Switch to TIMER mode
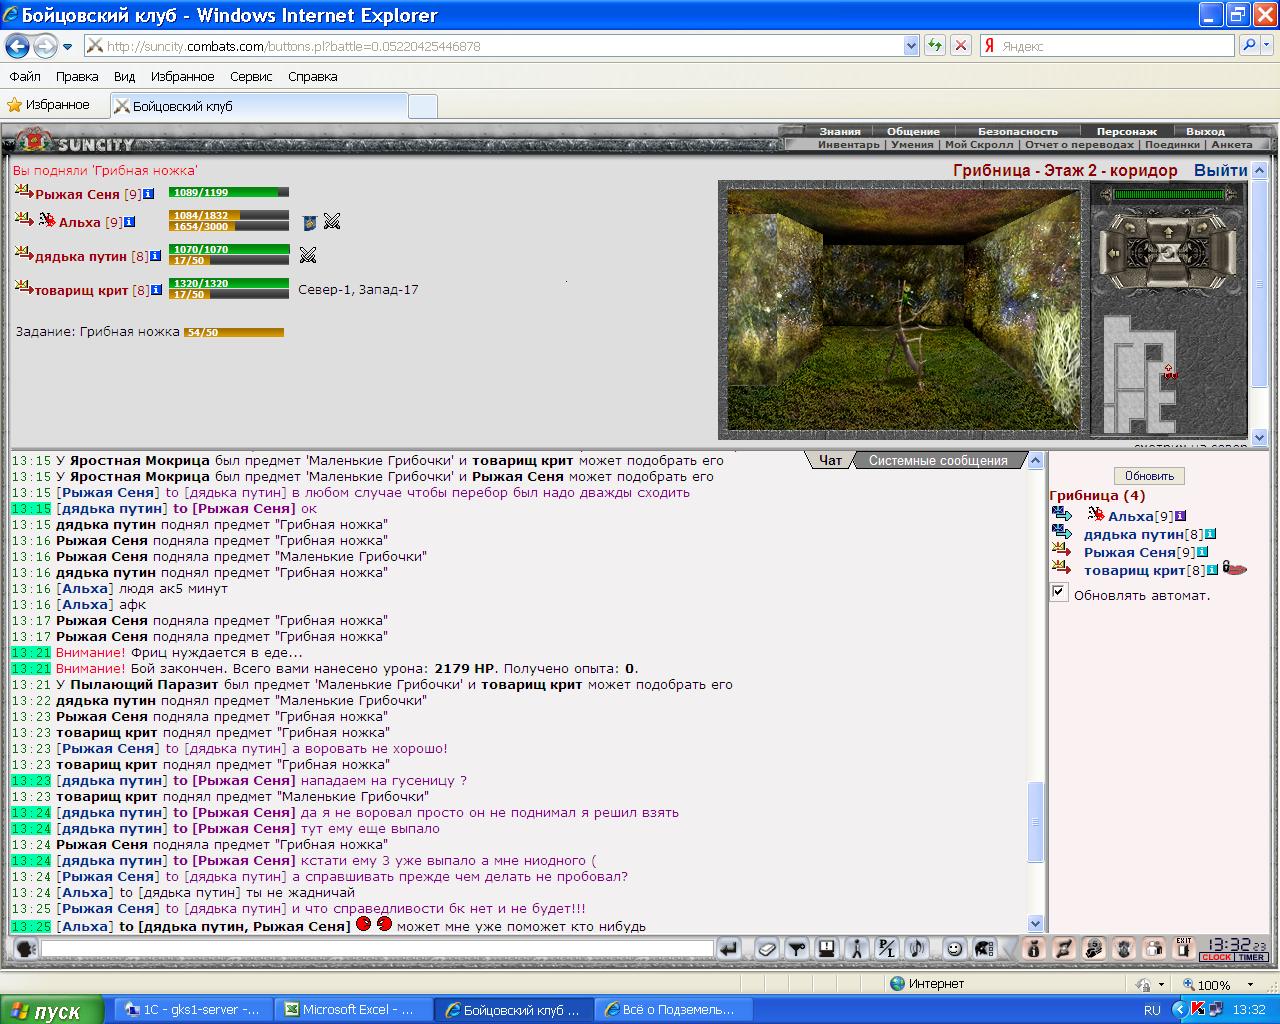Viewport: 1280px width, 1024px height. pos(1251,957)
